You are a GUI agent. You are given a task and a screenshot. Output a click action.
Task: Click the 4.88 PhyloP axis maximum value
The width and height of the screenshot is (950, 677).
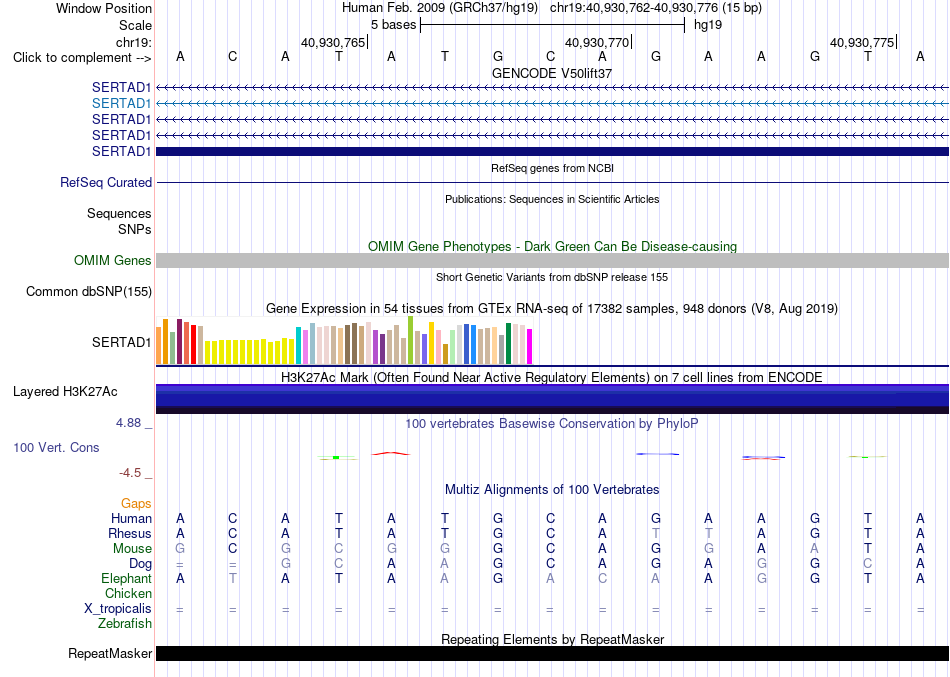point(128,422)
